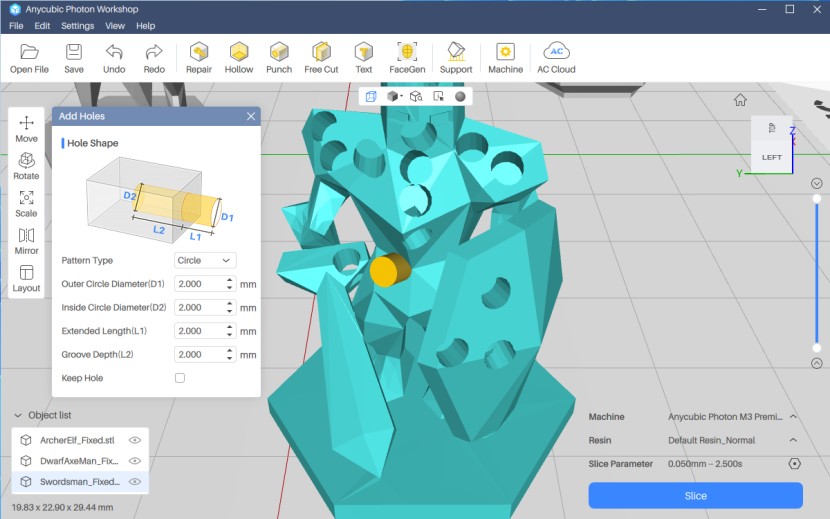This screenshot has width=830, height=519.
Task: Expand the Resin selection list
Action: click(x=793, y=440)
